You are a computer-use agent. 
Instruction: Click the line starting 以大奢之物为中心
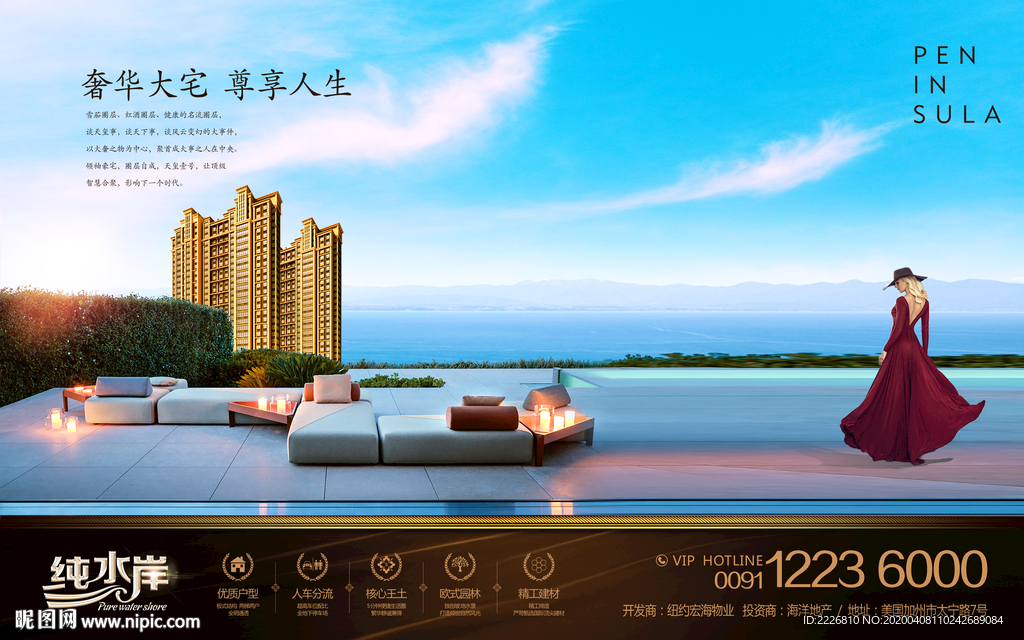(x=161, y=149)
